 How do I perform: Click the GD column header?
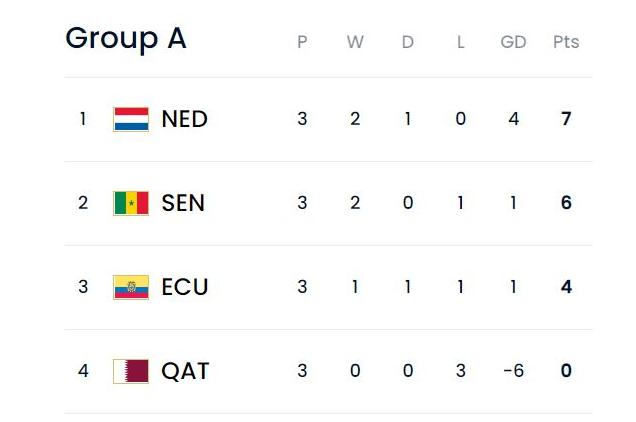tap(514, 42)
